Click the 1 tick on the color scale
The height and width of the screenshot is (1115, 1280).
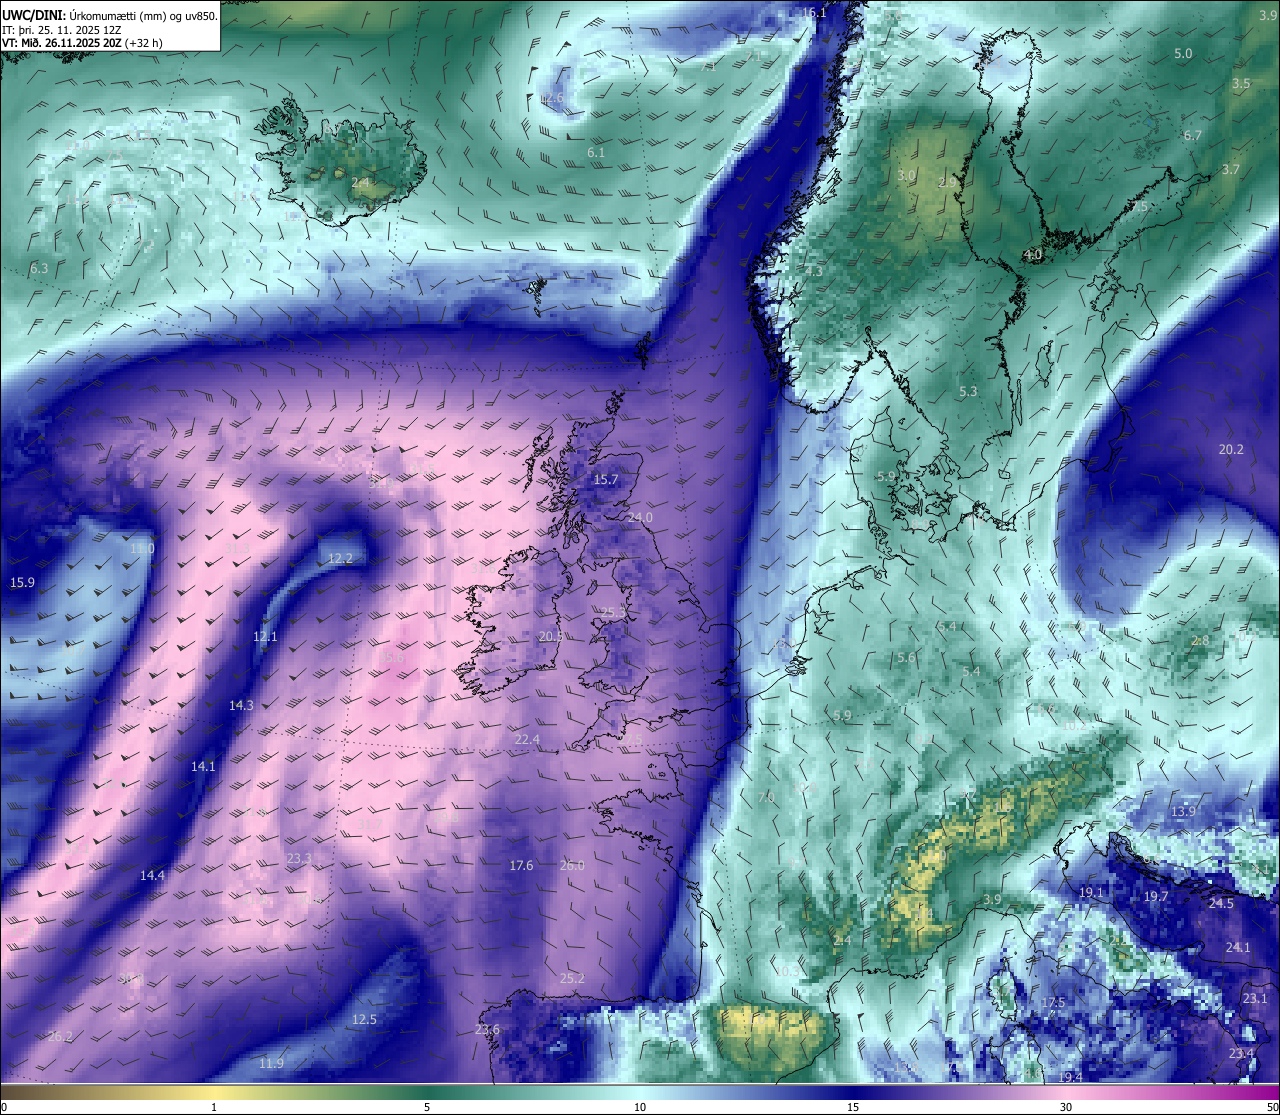click(x=214, y=1107)
